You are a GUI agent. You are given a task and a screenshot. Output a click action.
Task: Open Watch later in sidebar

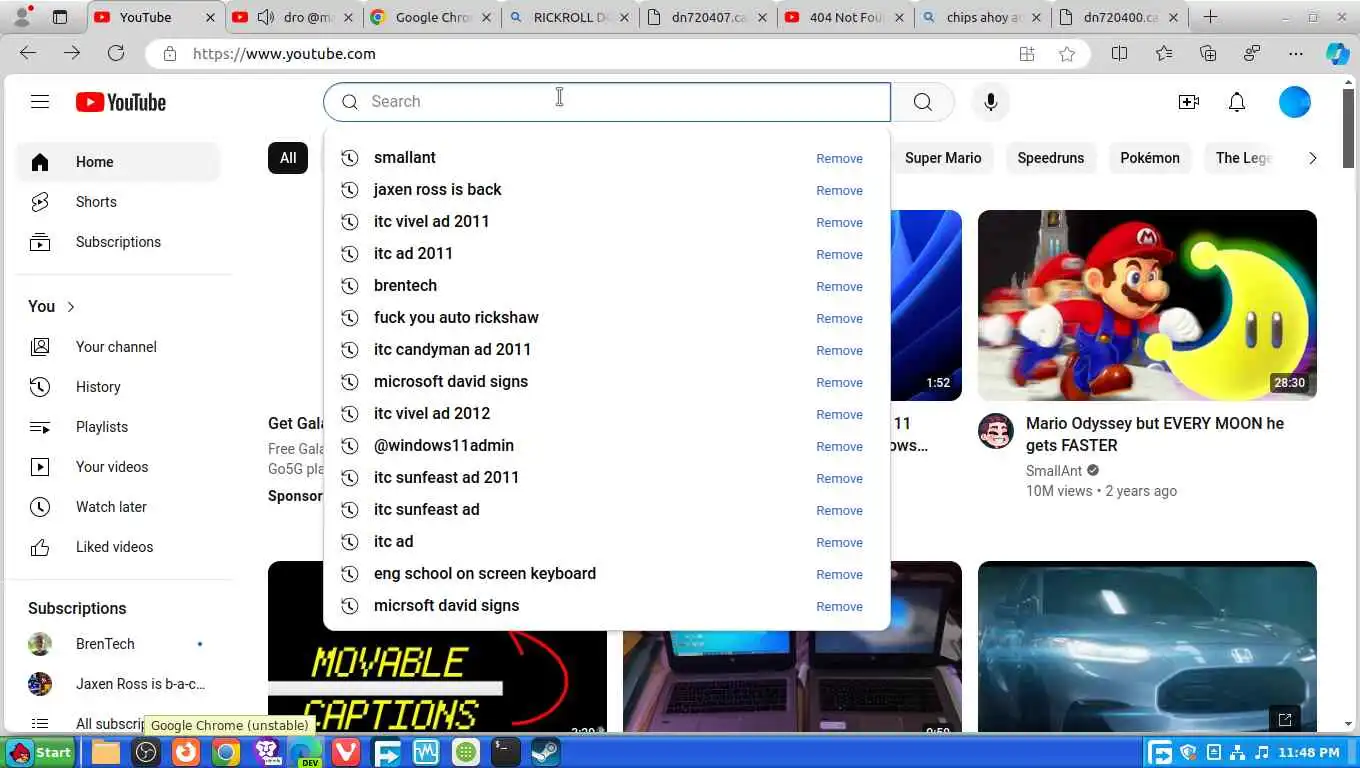[x=118, y=507]
